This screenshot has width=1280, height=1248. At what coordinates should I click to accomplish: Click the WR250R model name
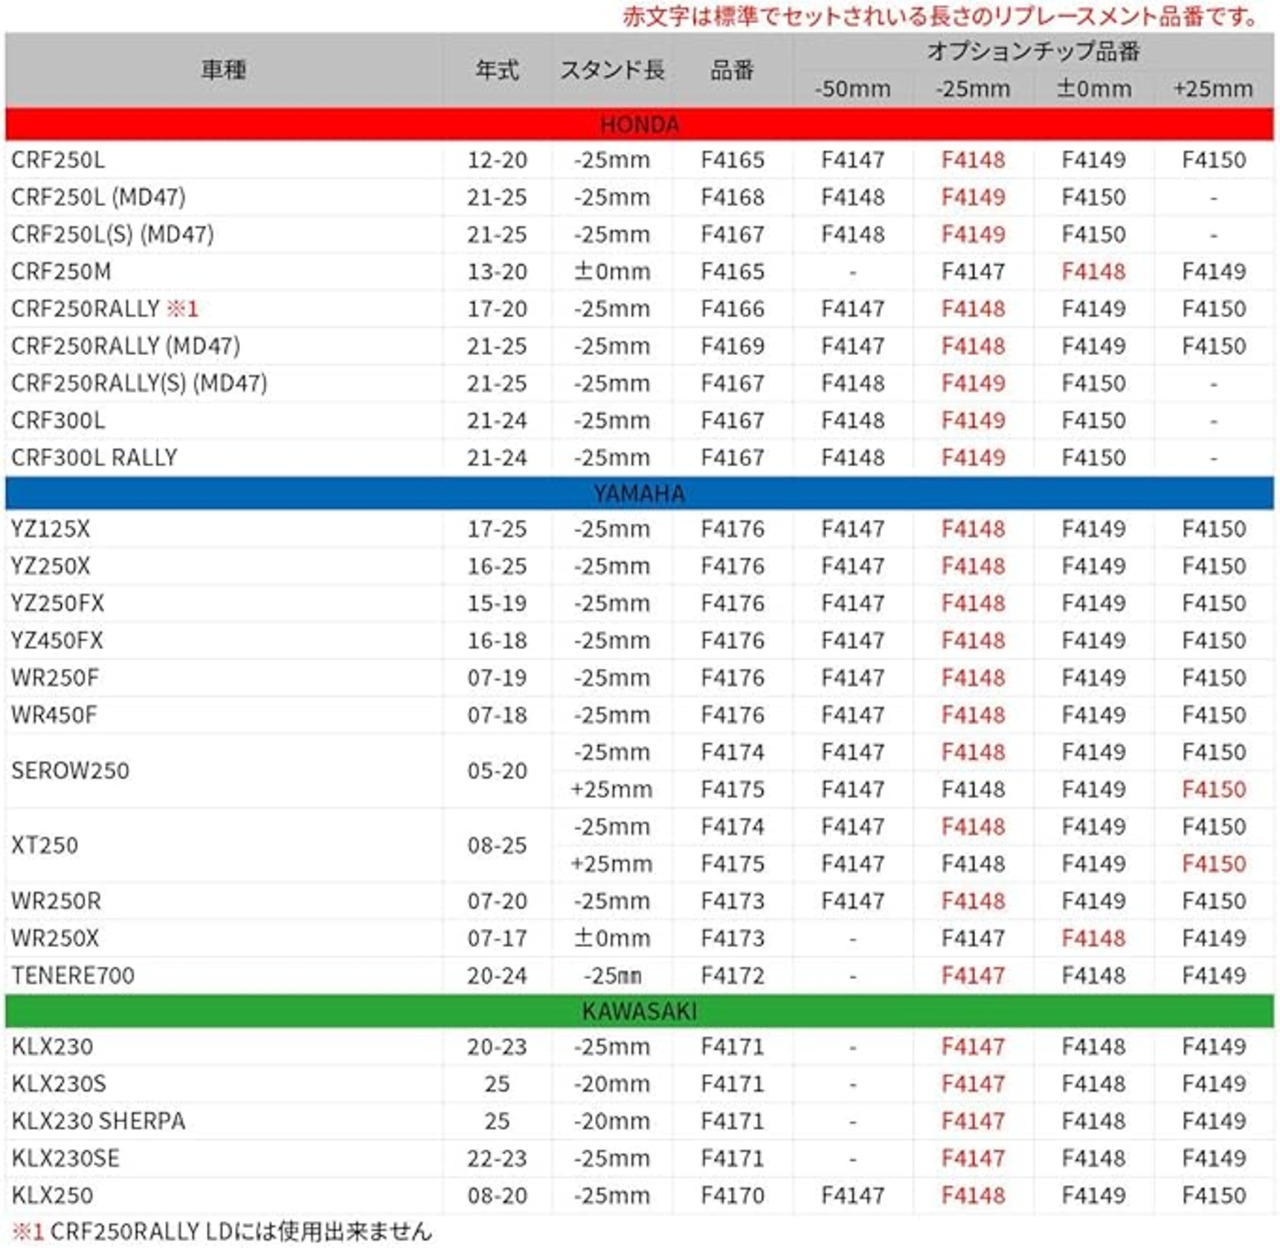click(x=56, y=901)
